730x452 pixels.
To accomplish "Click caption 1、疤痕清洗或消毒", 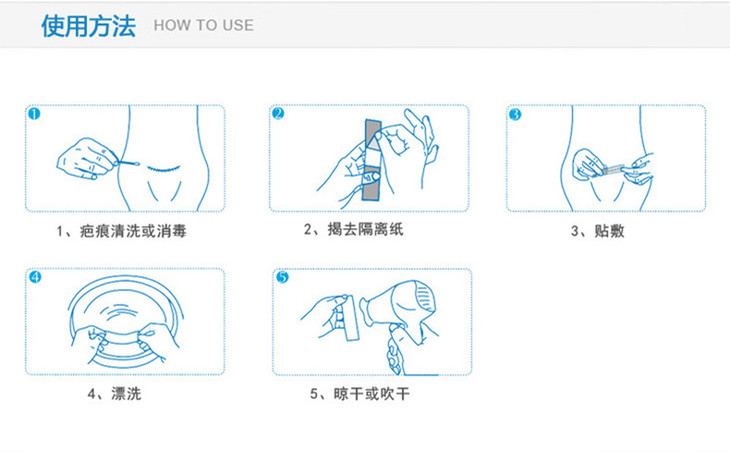I will [122, 231].
